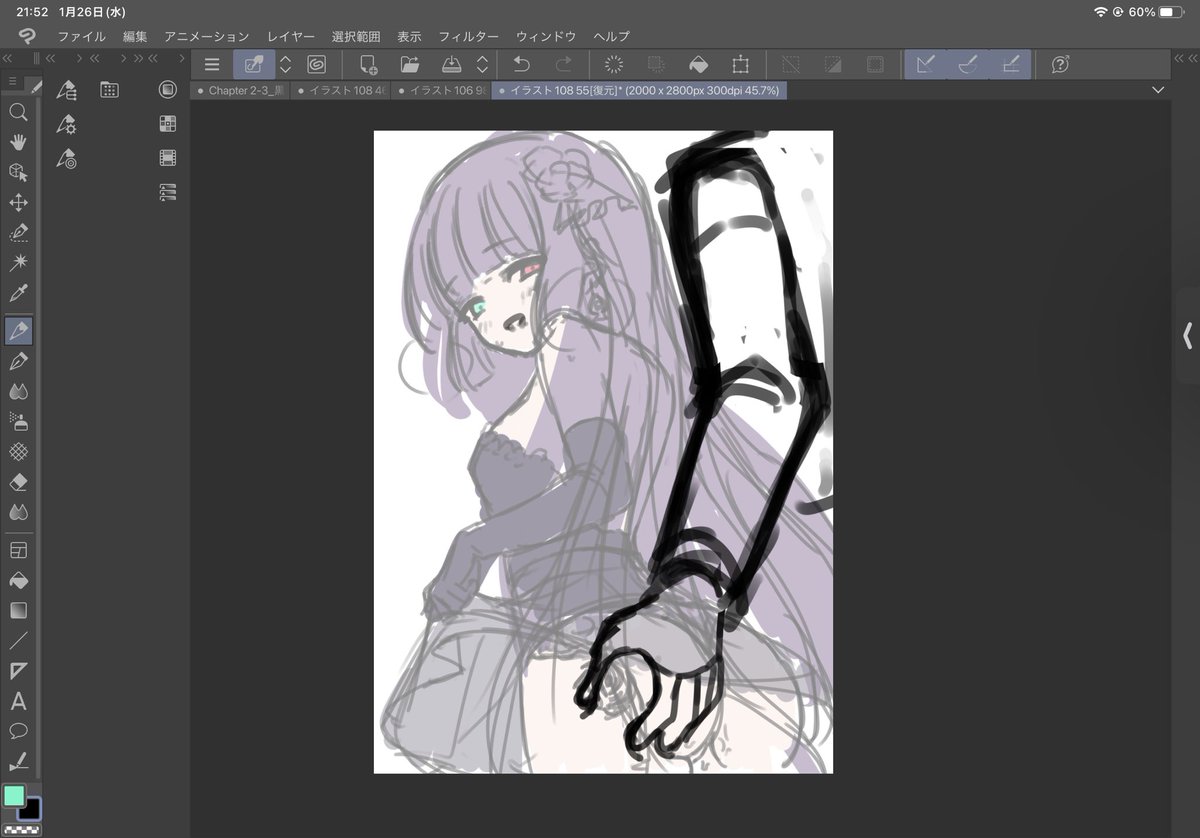Open the ヘルプ menu
Screen dimensions: 1200x838
(x=611, y=36)
